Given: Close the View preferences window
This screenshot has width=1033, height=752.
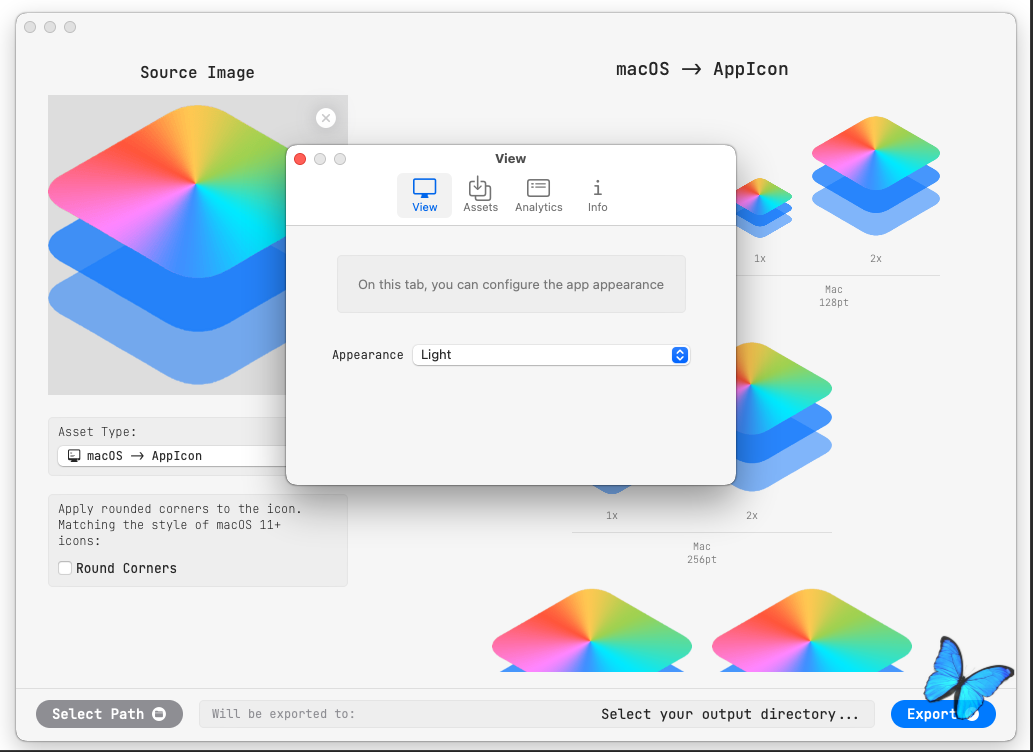Looking at the screenshot, I should 300,159.
